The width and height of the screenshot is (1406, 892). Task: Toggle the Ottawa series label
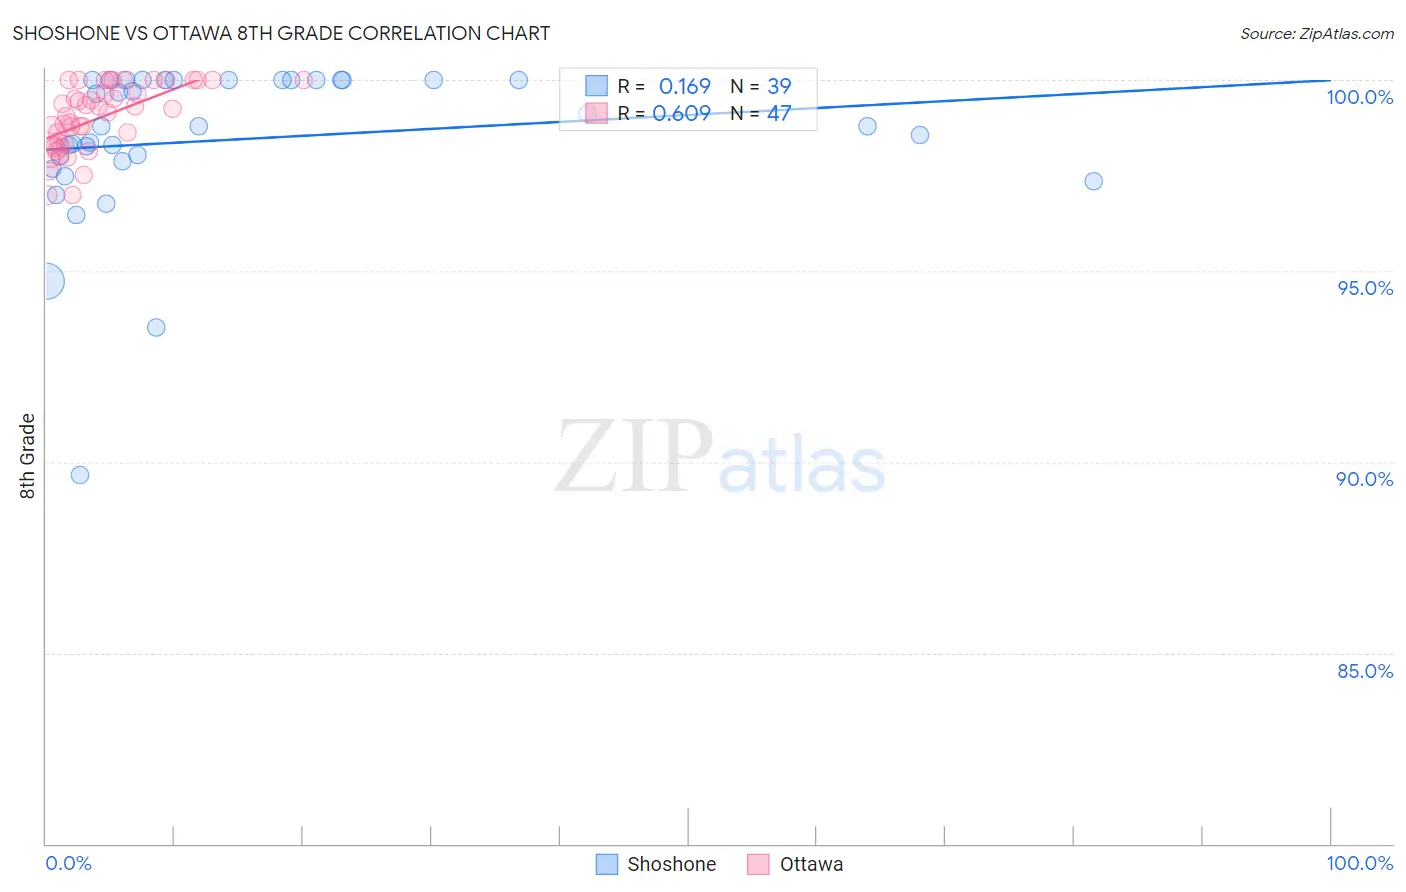click(x=811, y=864)
